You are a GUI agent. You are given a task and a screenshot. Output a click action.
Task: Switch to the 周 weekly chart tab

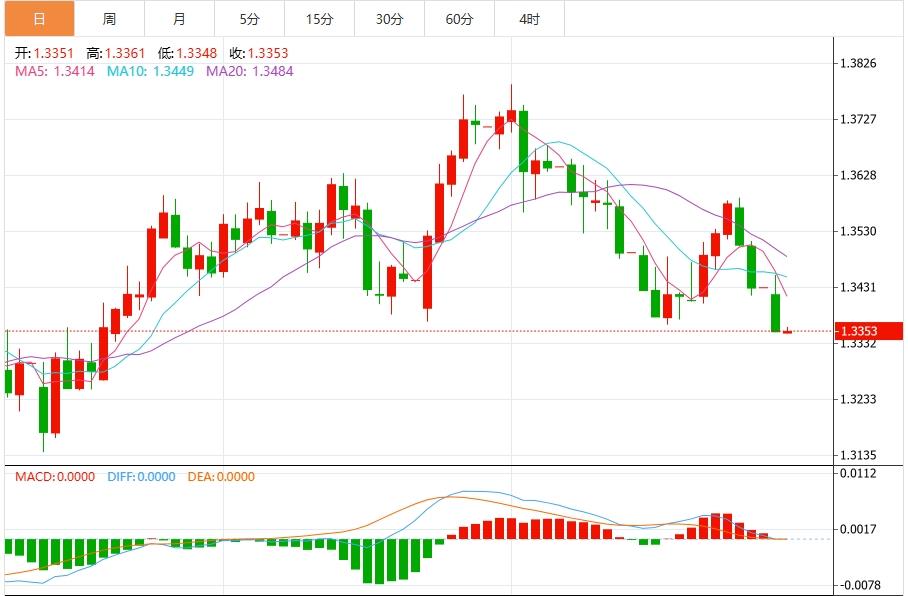[x=109, y=18]
